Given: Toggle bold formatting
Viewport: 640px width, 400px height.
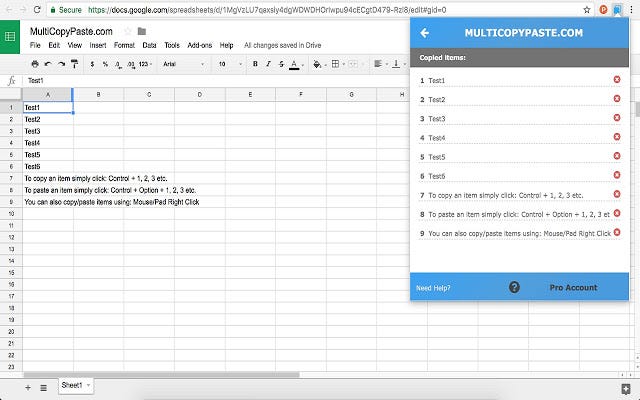Looking at the screenshot, I should point(255,64).
